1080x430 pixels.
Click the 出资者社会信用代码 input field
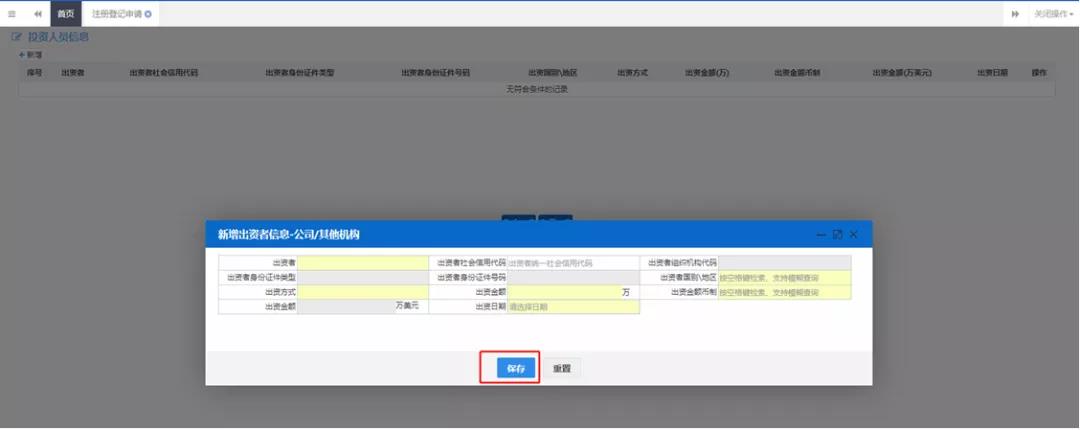(x=572, y=263)
